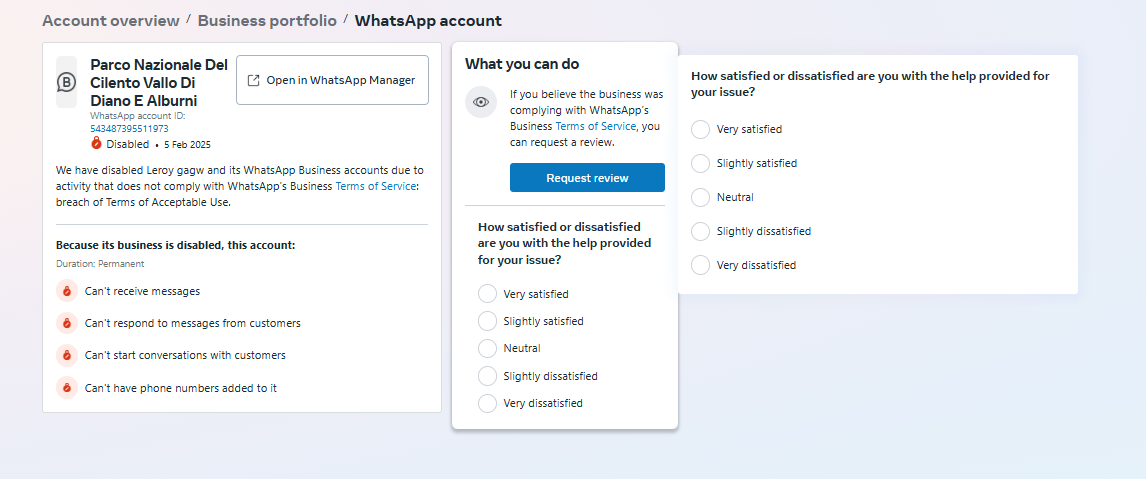The image size is (1146, 479).
Task: Open Terms of Service link in disabled notice
Action: pos(375,186)
